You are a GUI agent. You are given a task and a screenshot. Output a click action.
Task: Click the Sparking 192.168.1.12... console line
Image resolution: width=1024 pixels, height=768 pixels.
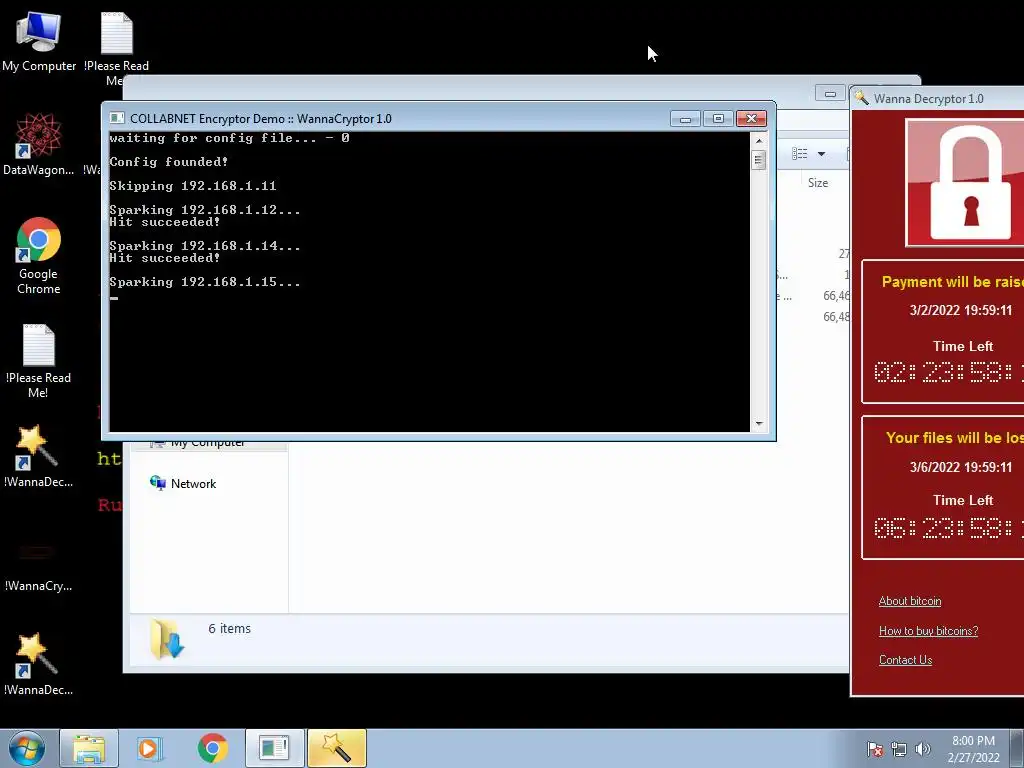click(204, 210)
